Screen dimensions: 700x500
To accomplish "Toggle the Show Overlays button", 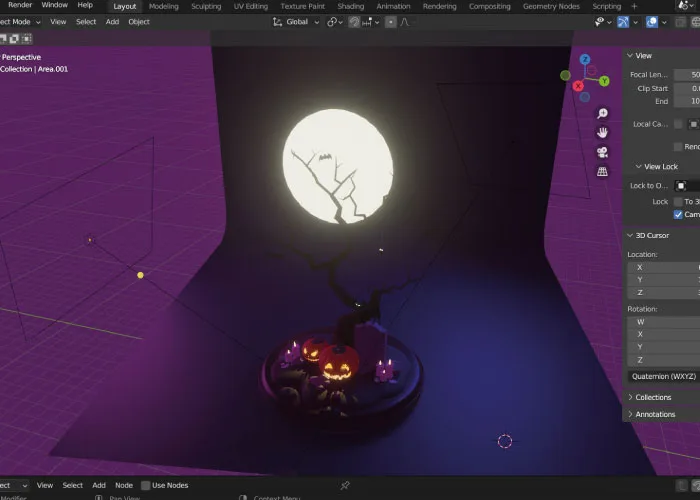I will coord(652,21).
